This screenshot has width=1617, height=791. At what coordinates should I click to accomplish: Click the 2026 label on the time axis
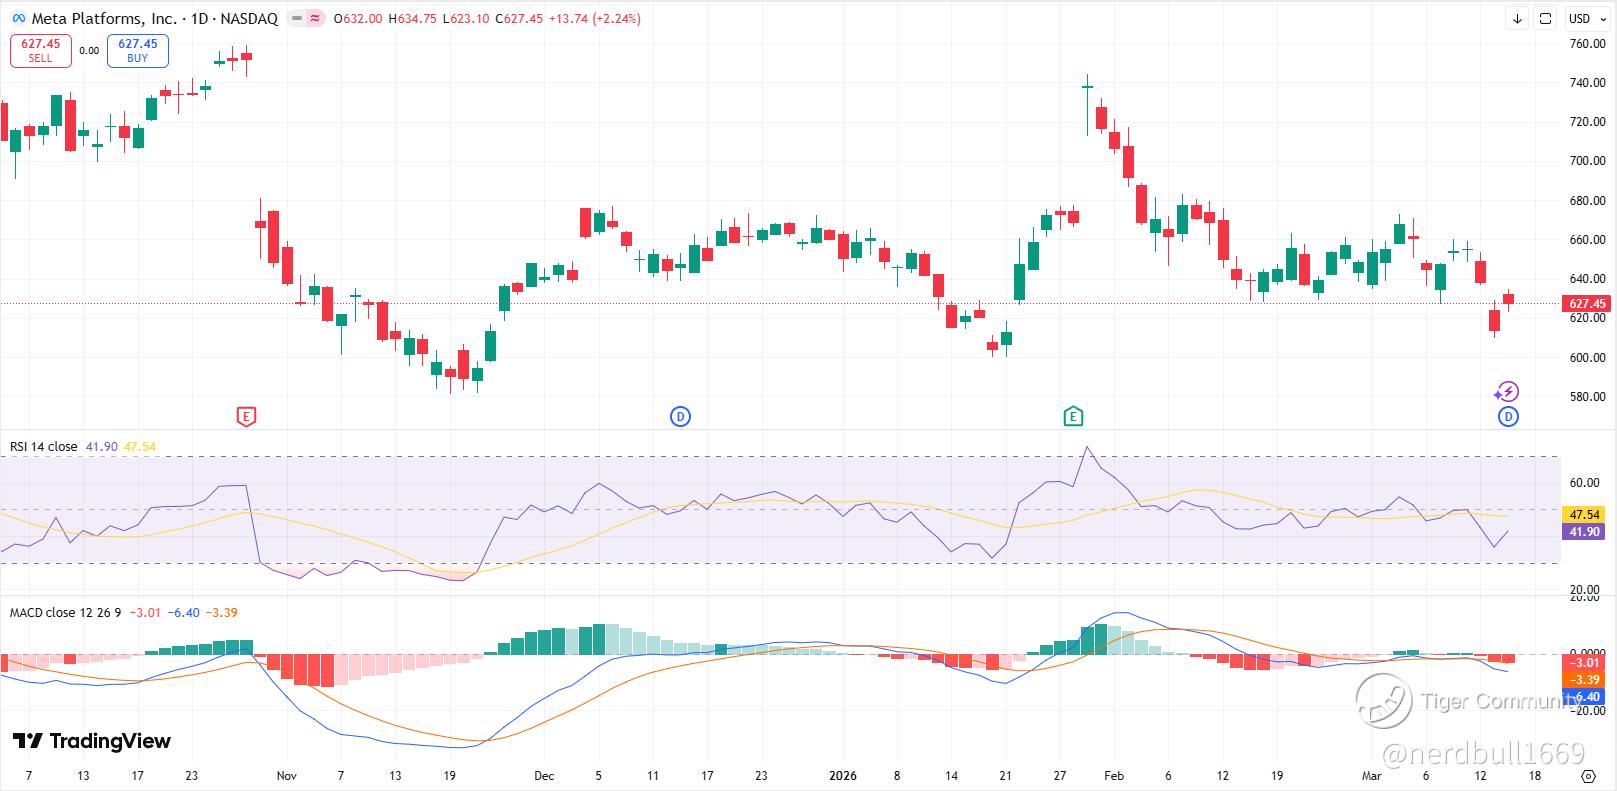(843, 775)
